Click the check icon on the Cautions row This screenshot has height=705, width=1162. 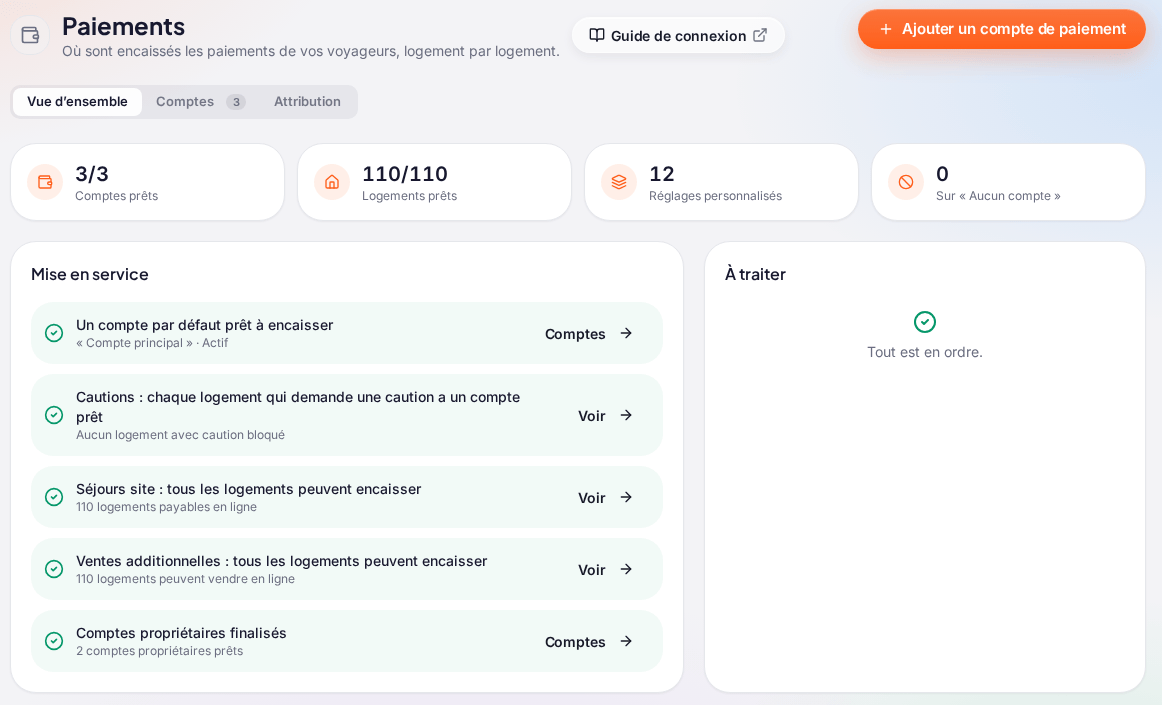pos(54,415)
